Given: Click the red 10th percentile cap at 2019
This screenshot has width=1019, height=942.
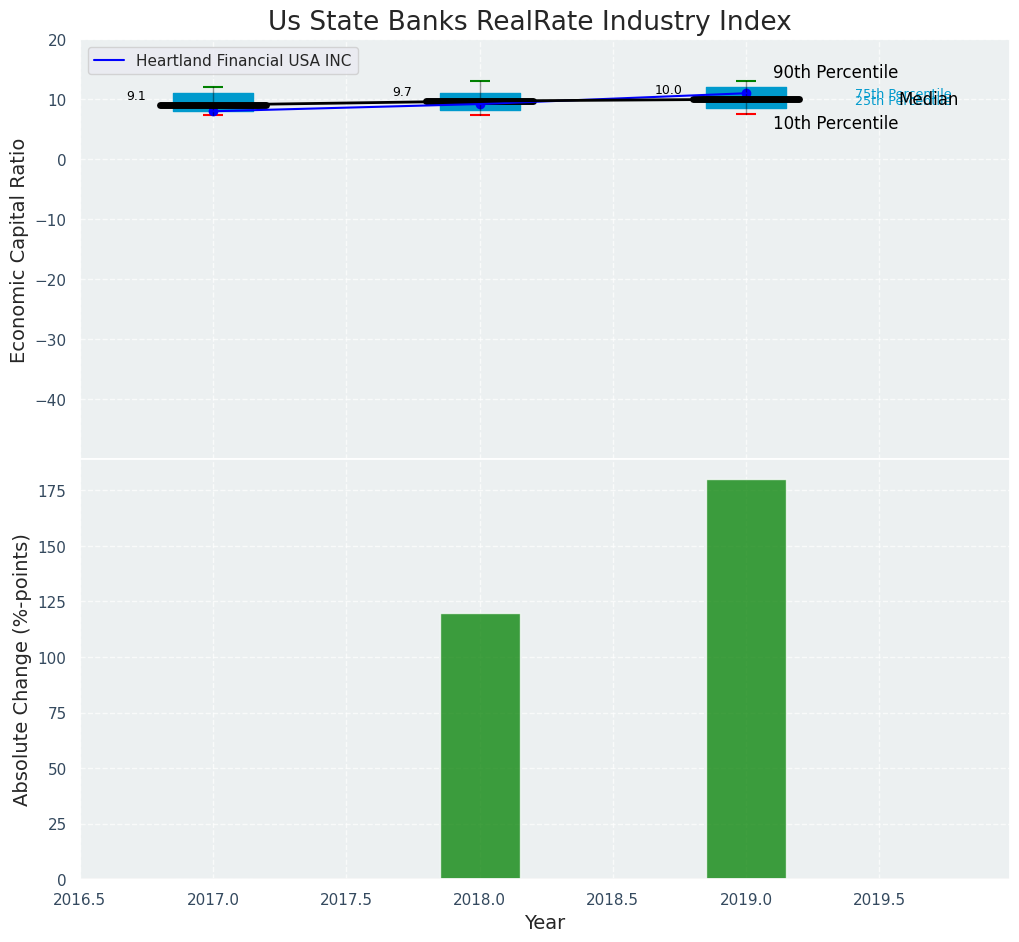Looking at the screenshot, I should (x=746, y=114).
